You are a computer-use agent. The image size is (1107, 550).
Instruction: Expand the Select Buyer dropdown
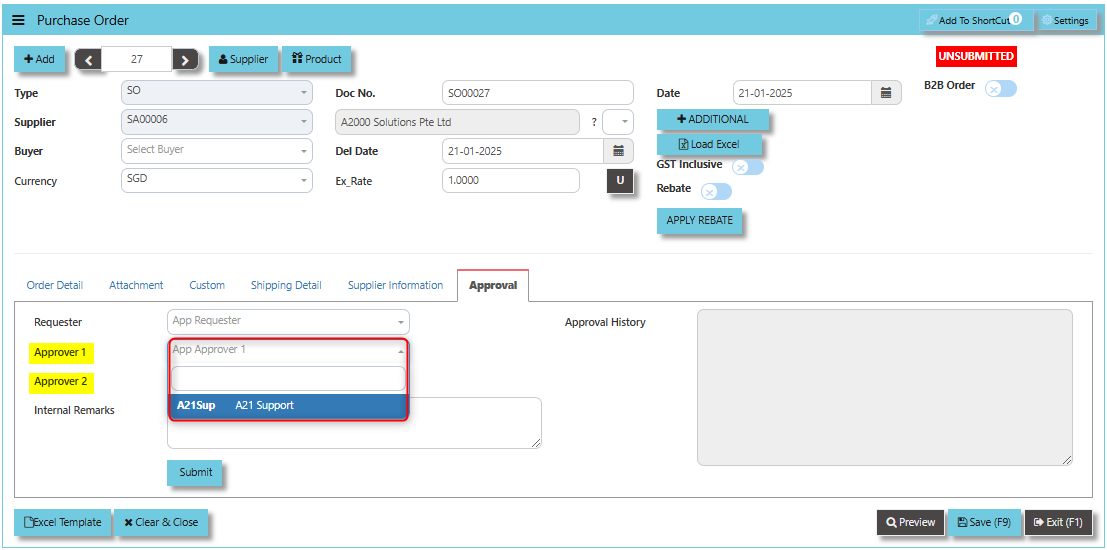coord(217,150)
